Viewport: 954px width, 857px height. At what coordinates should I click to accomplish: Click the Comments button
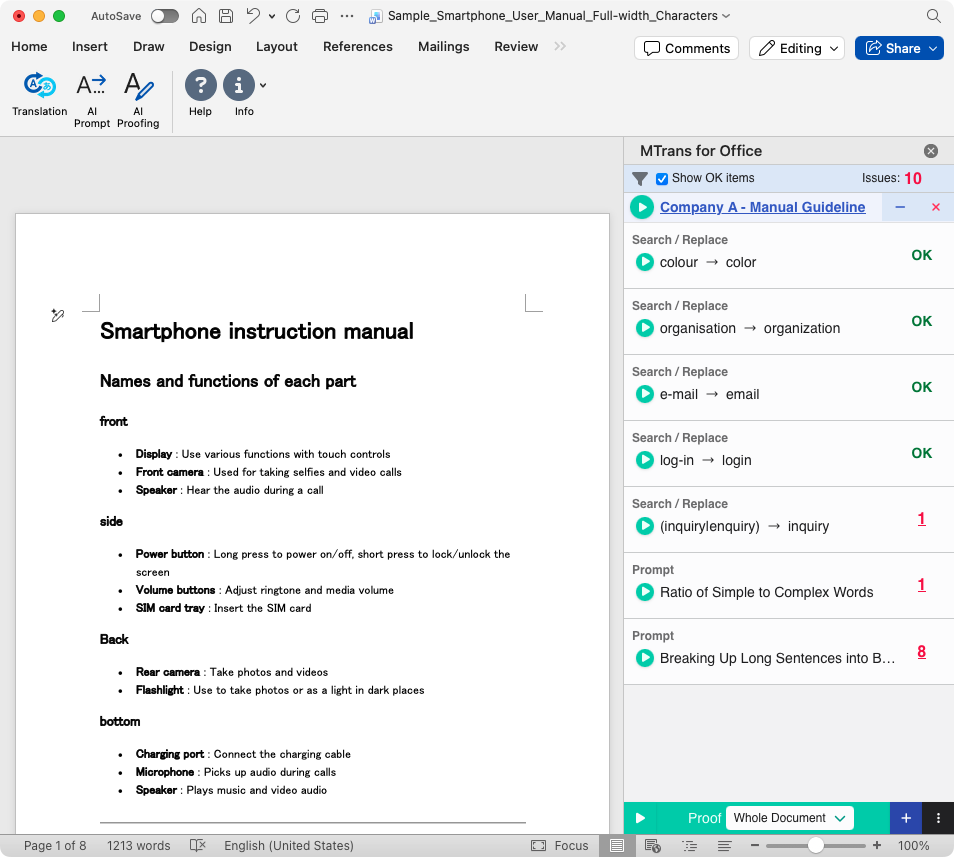pyautogui.click(x=686, y=48)
